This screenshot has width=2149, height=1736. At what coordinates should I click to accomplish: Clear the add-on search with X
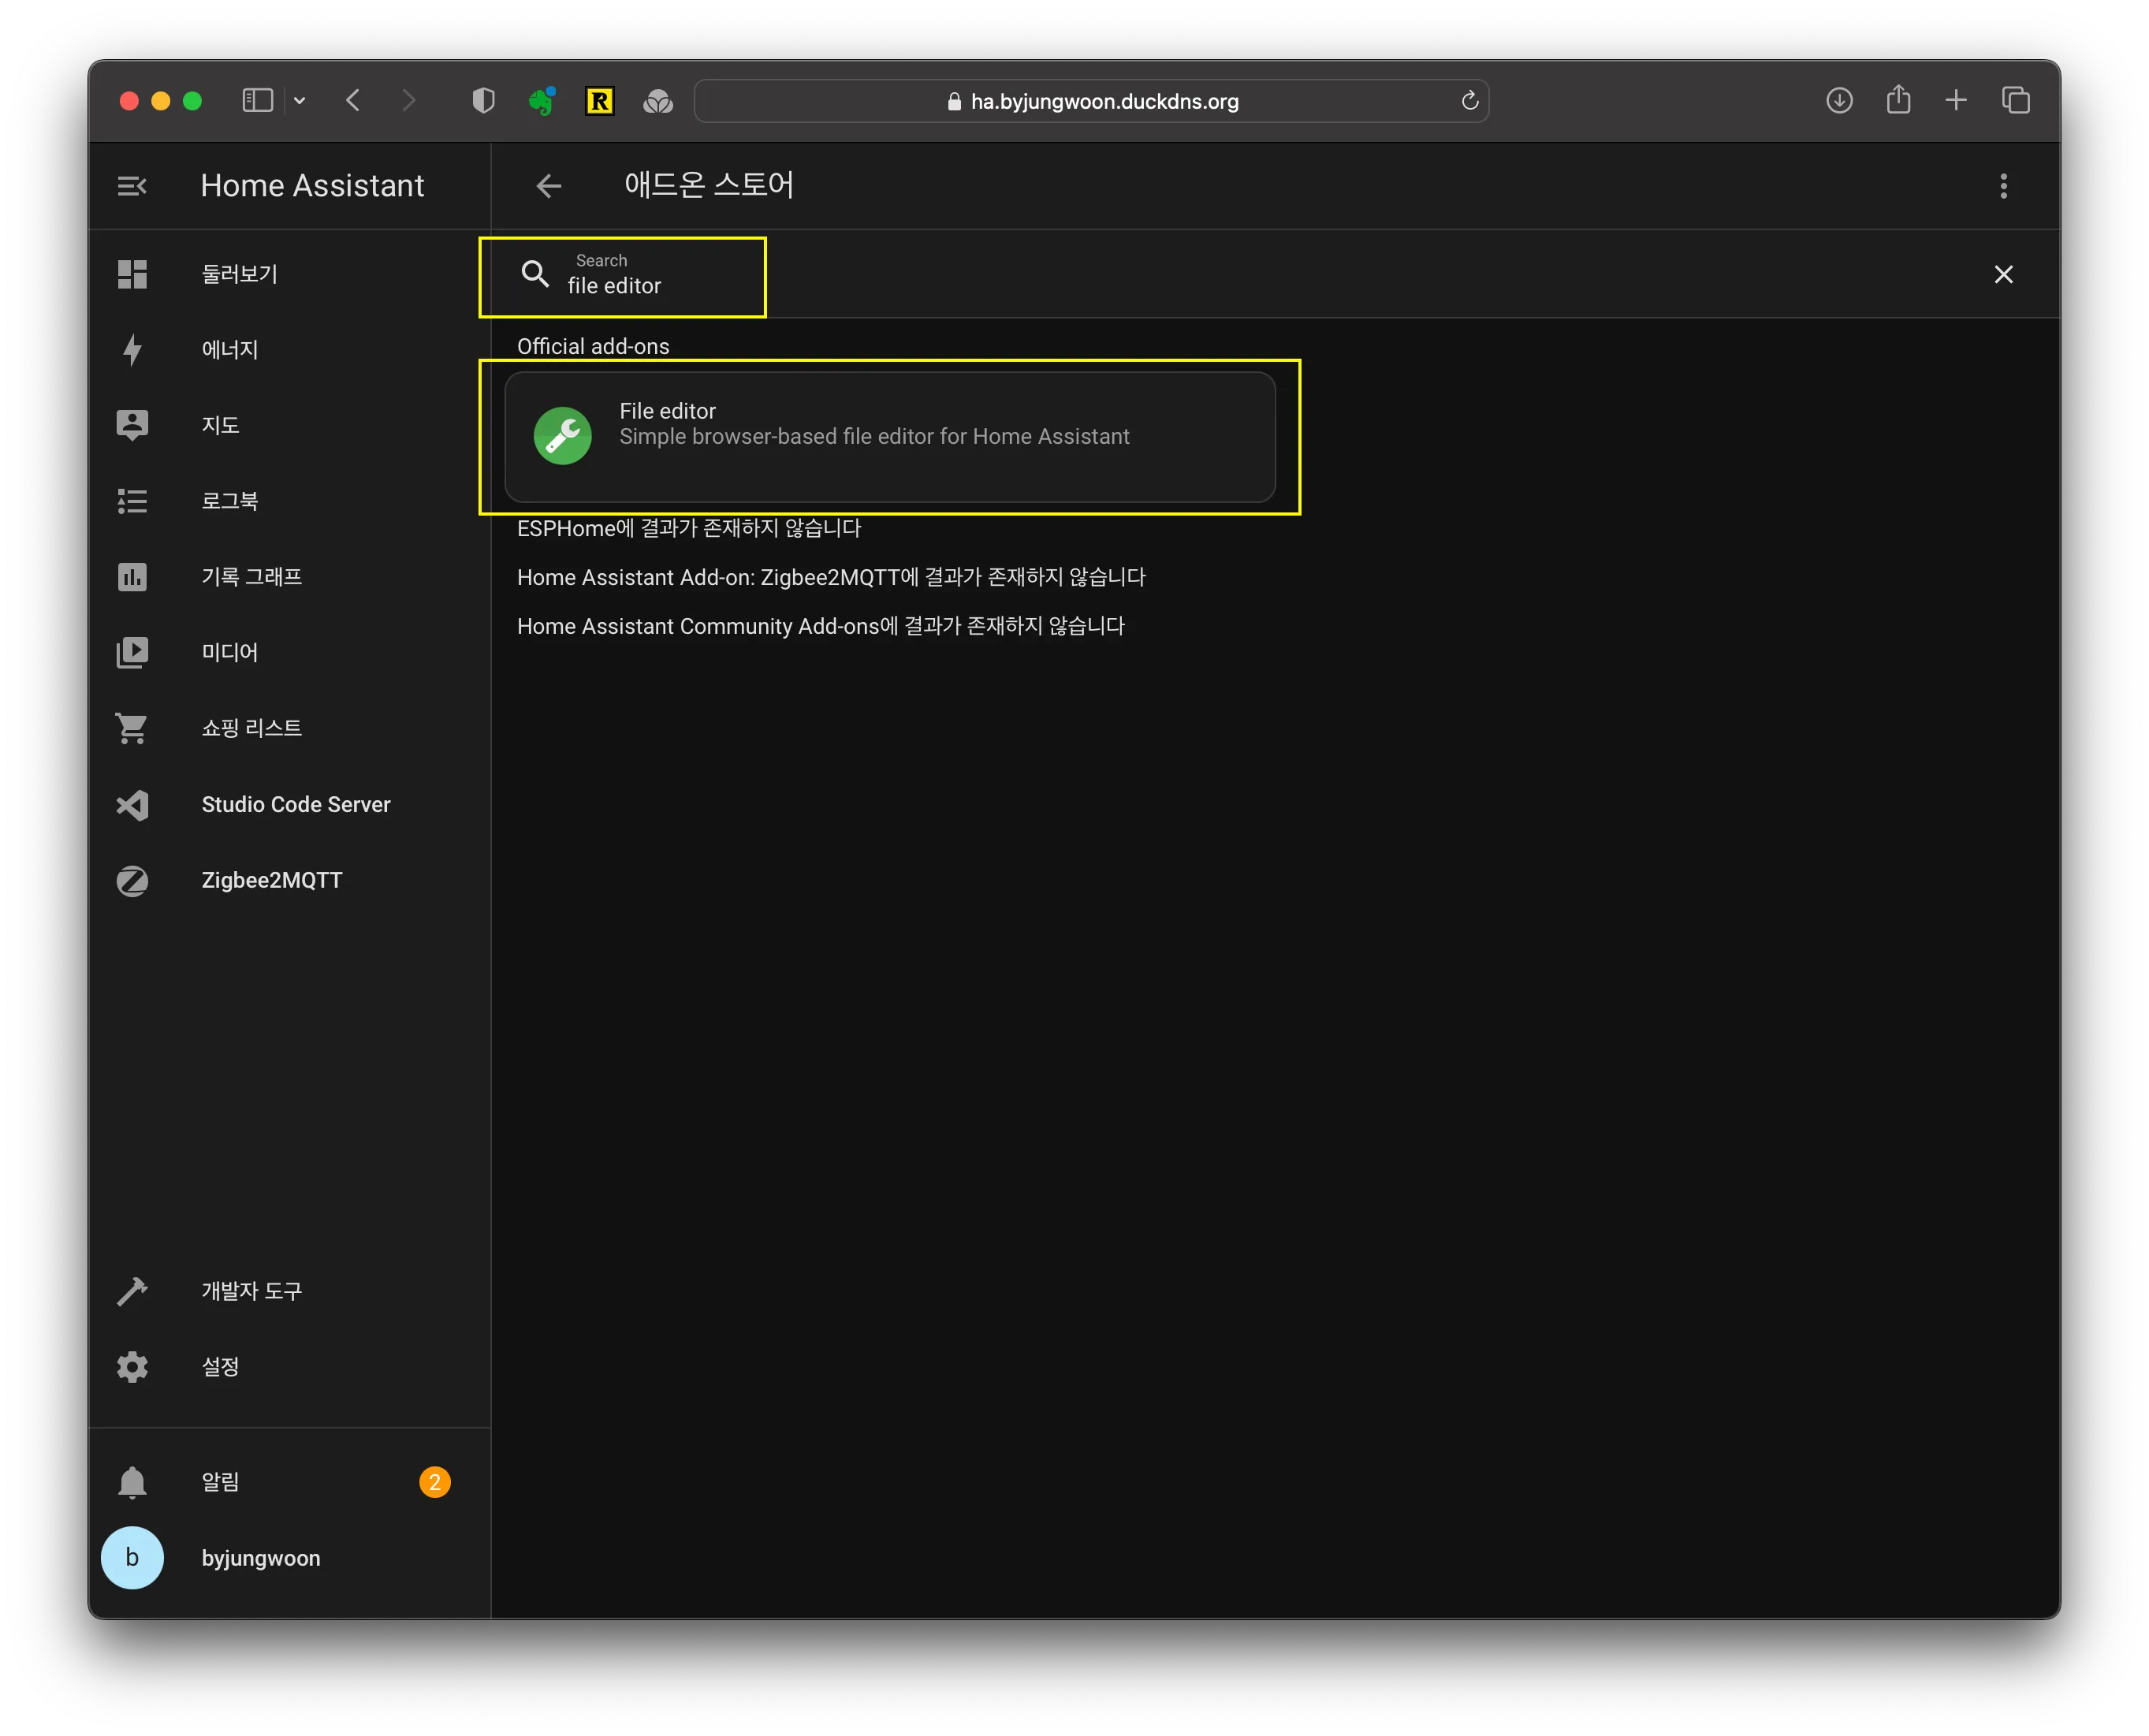[x=2003, y=275]
